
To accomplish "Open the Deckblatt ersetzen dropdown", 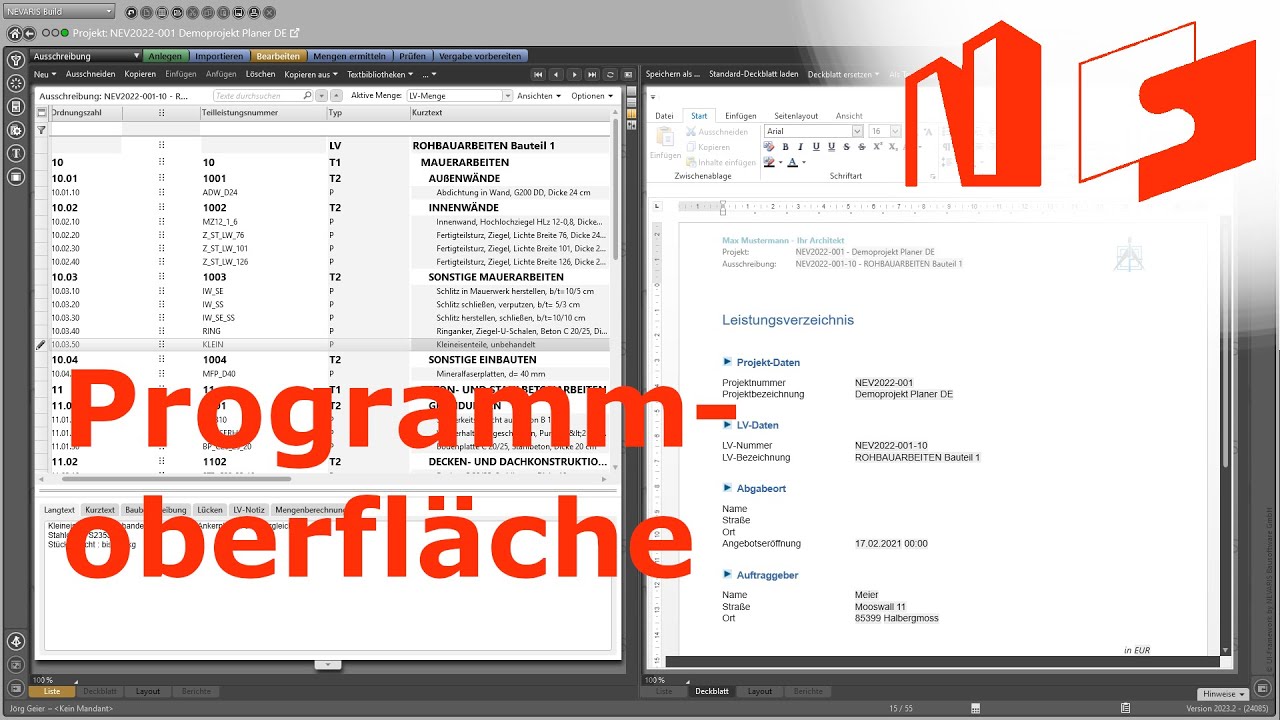I will coord(844,74).
